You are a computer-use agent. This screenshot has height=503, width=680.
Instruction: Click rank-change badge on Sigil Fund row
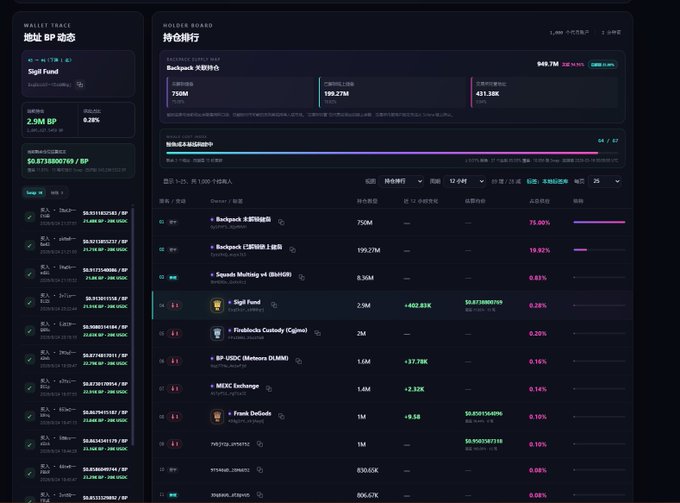click(175, 305)
